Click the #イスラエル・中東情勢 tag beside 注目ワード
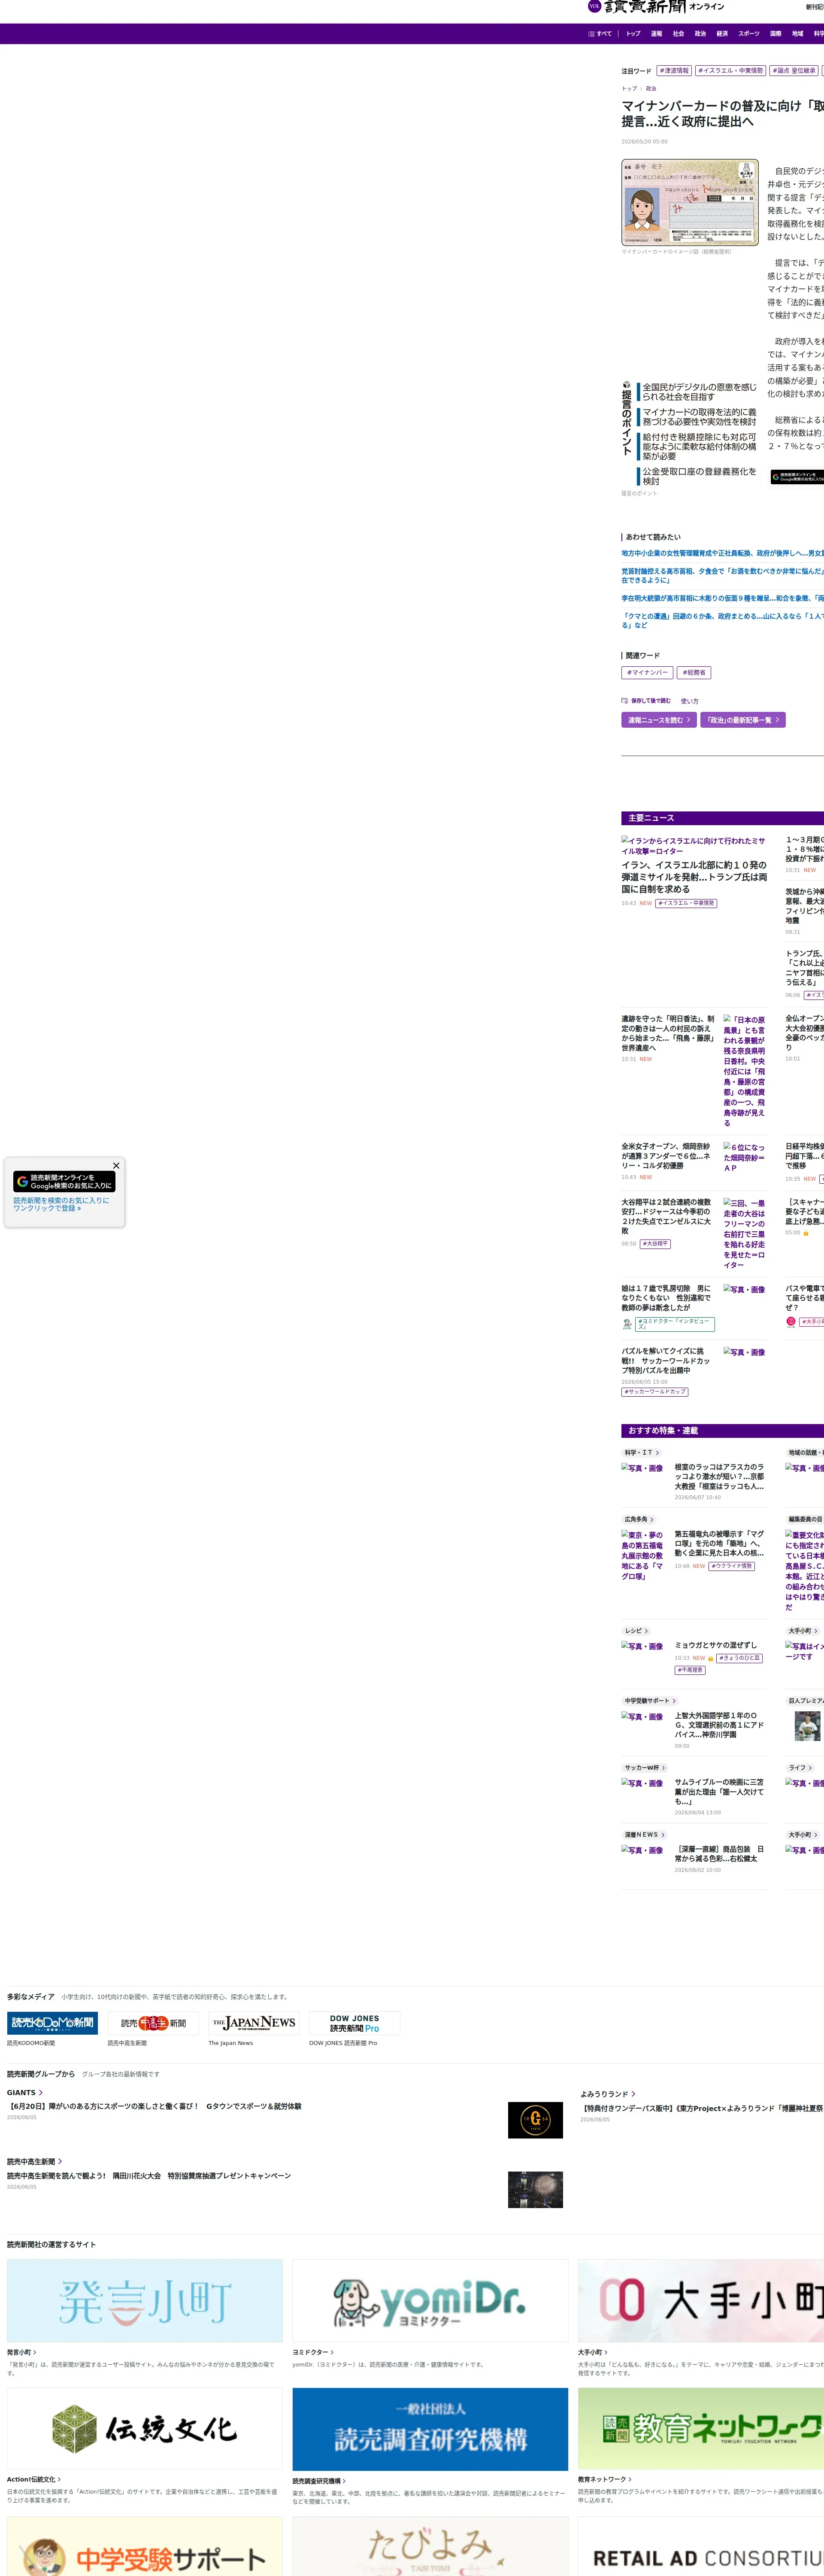The image size is (824, 2576). click(x=730, y=71)
